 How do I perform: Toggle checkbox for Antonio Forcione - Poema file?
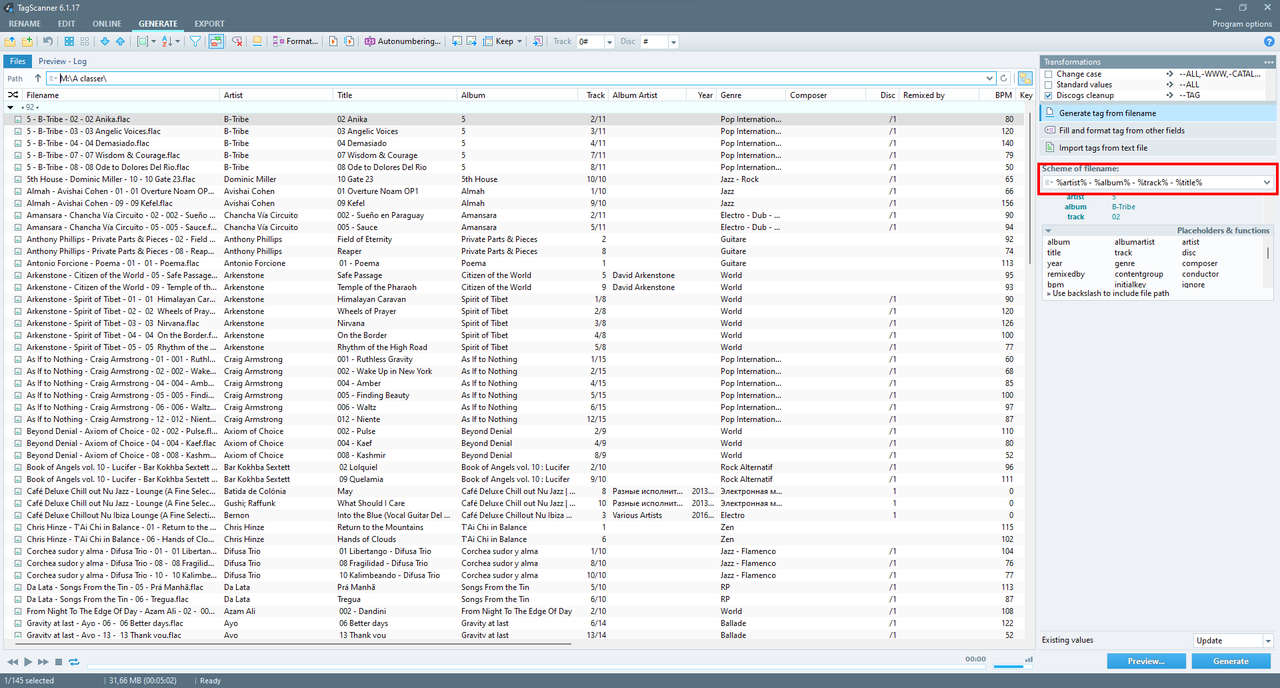pos(18,263)
